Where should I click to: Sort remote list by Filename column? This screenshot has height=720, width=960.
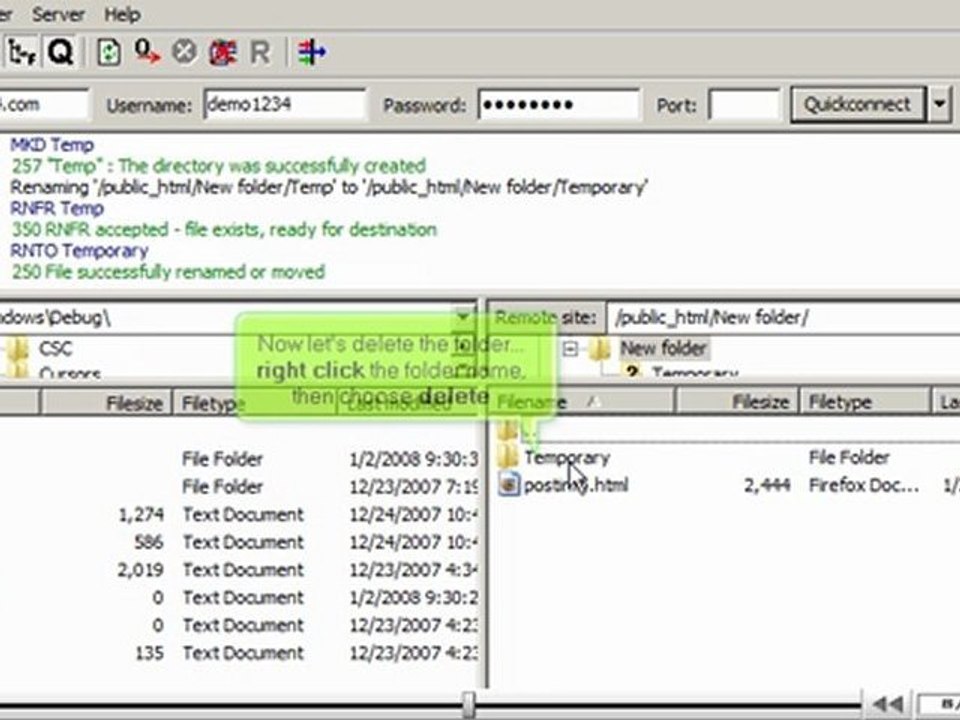point(582,402)
